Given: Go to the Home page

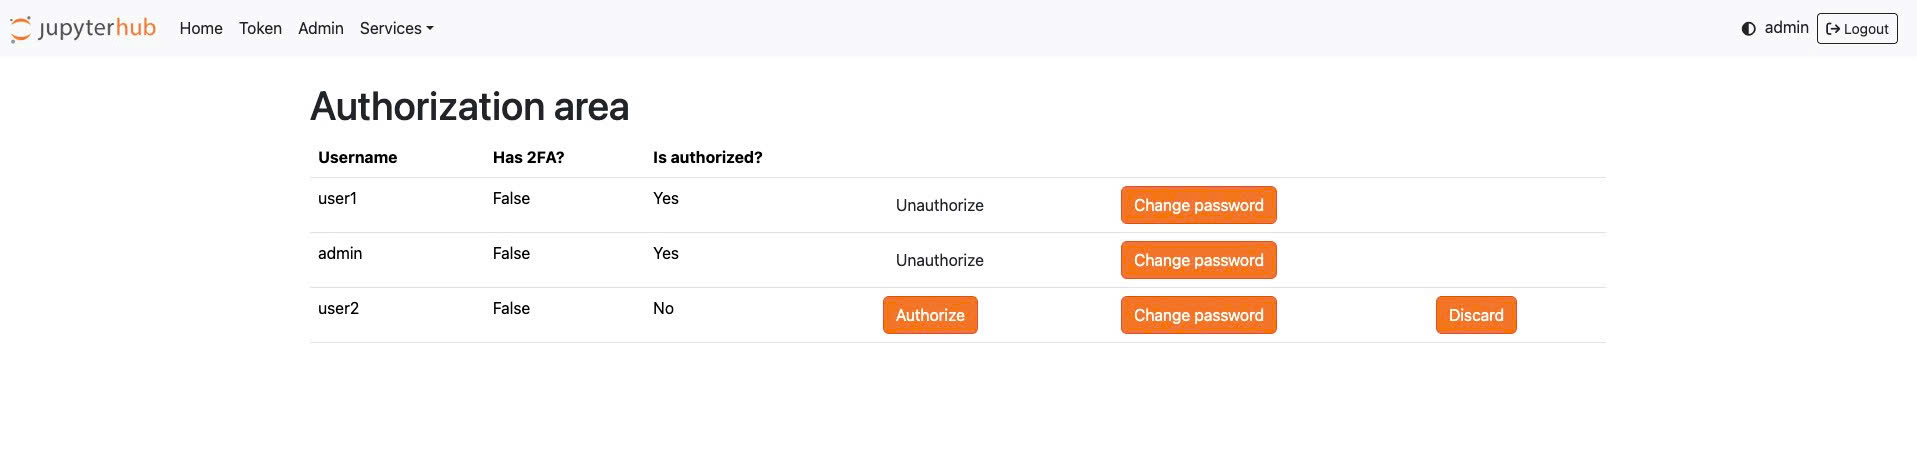Looking at the screenshot, I should coord(201,28).
